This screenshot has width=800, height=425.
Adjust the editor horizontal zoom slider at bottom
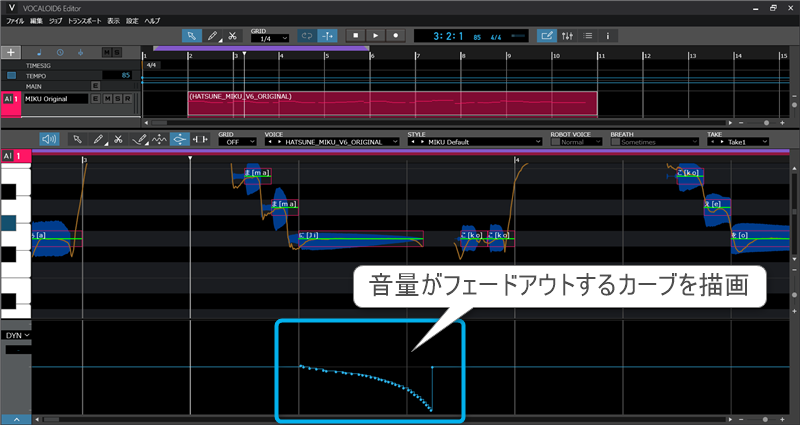pyautogui.click(x=765, y=419)
